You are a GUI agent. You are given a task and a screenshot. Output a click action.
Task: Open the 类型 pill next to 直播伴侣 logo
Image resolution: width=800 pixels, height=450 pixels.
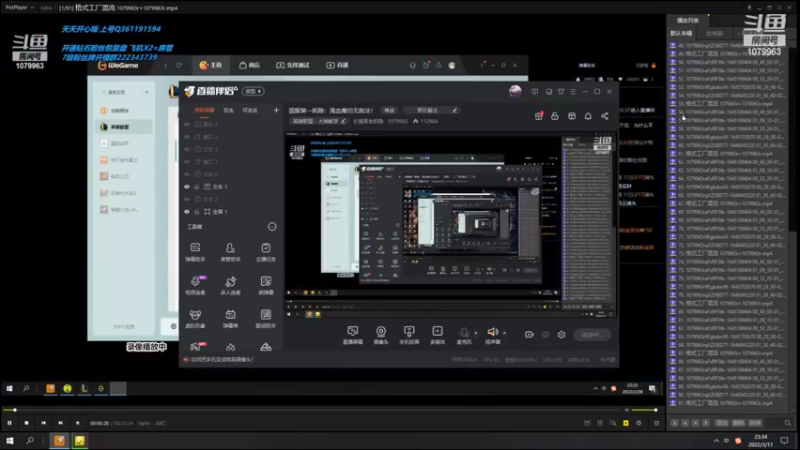click(x=254, y=91)
